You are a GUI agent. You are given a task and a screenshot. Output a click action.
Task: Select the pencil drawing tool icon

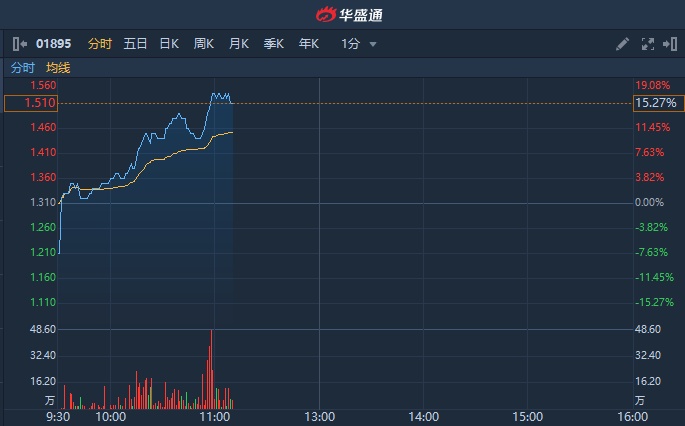[622, 44]
